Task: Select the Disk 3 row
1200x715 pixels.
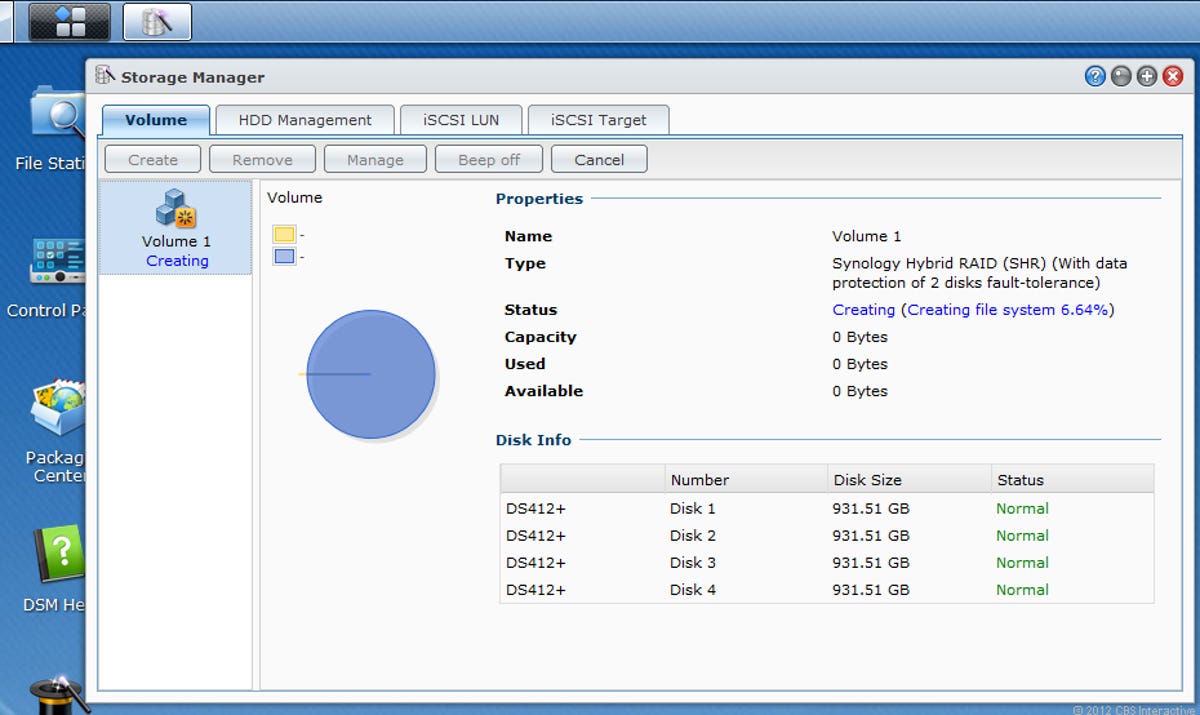Action: pos(826,562)
